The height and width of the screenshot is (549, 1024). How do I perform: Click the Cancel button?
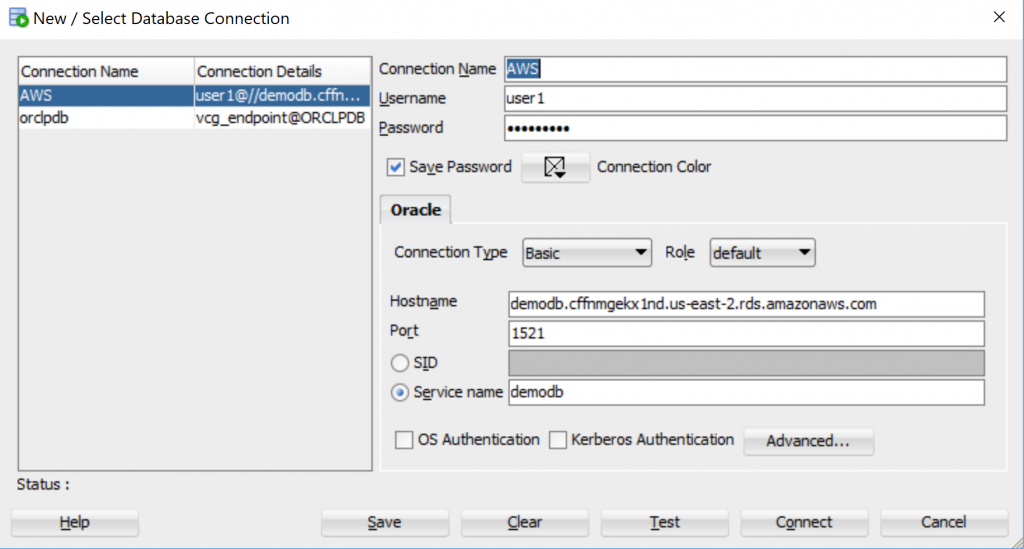(x=944, y=522)
